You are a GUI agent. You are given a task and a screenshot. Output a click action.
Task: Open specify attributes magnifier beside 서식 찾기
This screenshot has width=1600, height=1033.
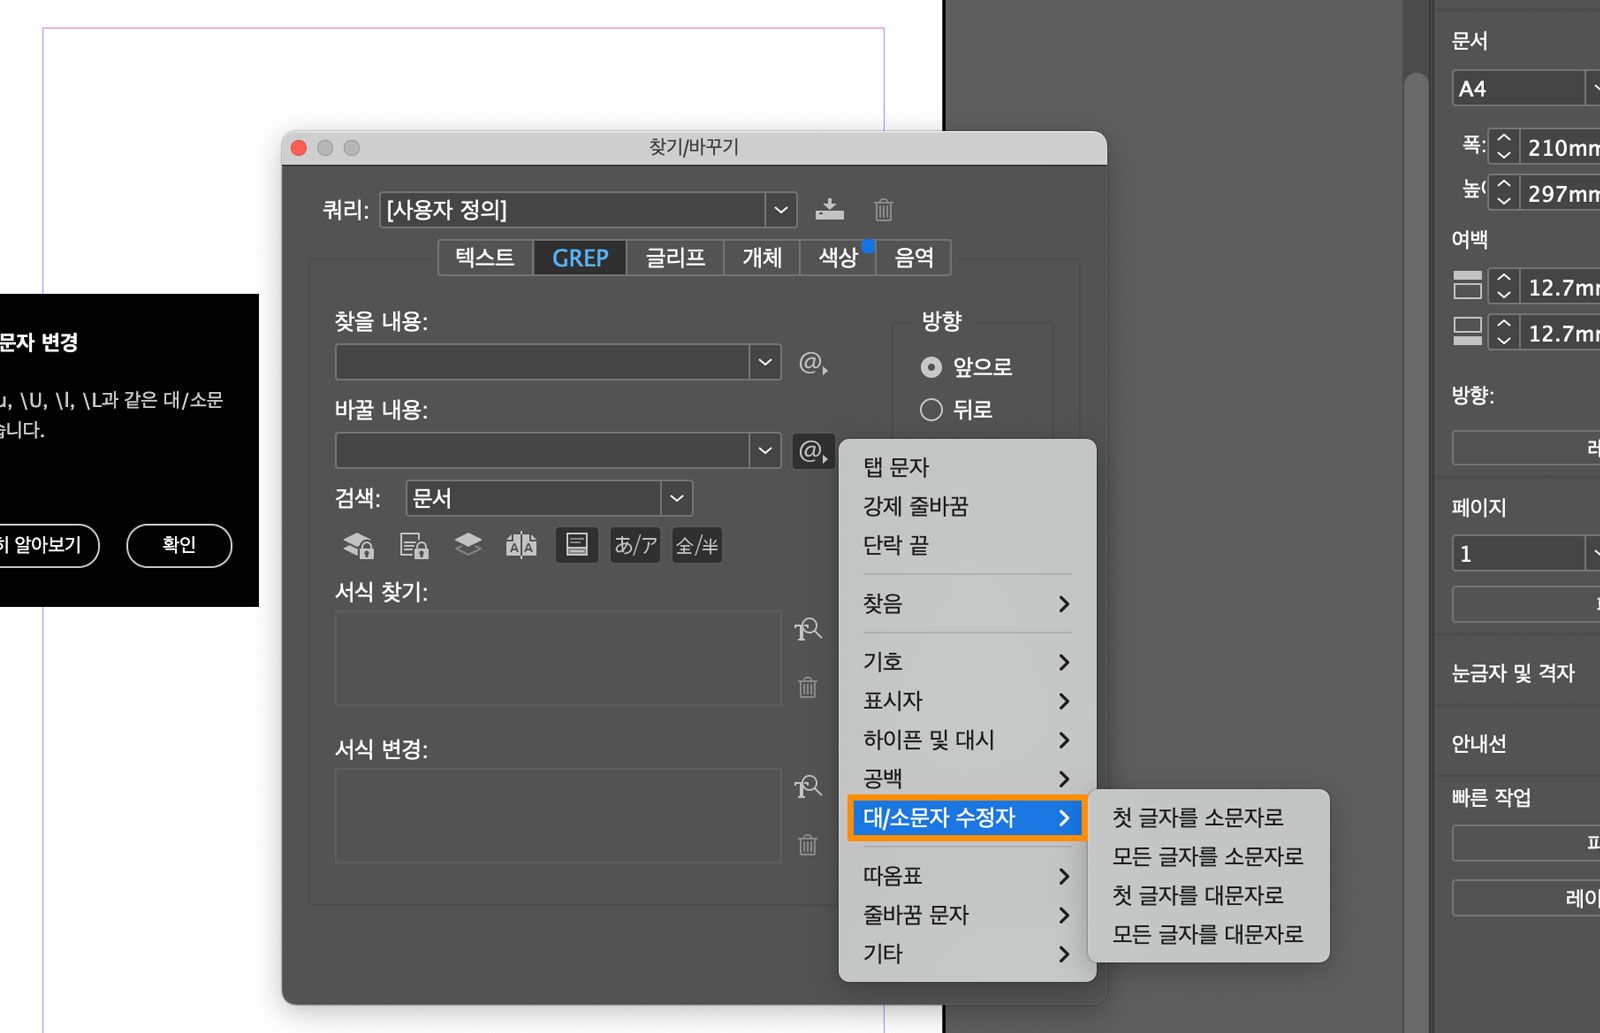point(808,629)
